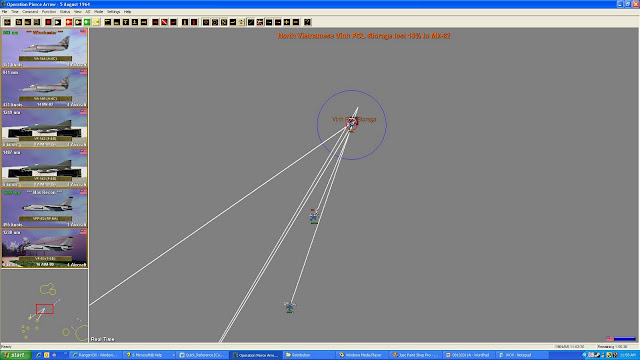Image resolution: width=640 pixels, height=360 pixels.
Task: Click the yellow-background arrow speed icon
Action: tap(96, 22)
